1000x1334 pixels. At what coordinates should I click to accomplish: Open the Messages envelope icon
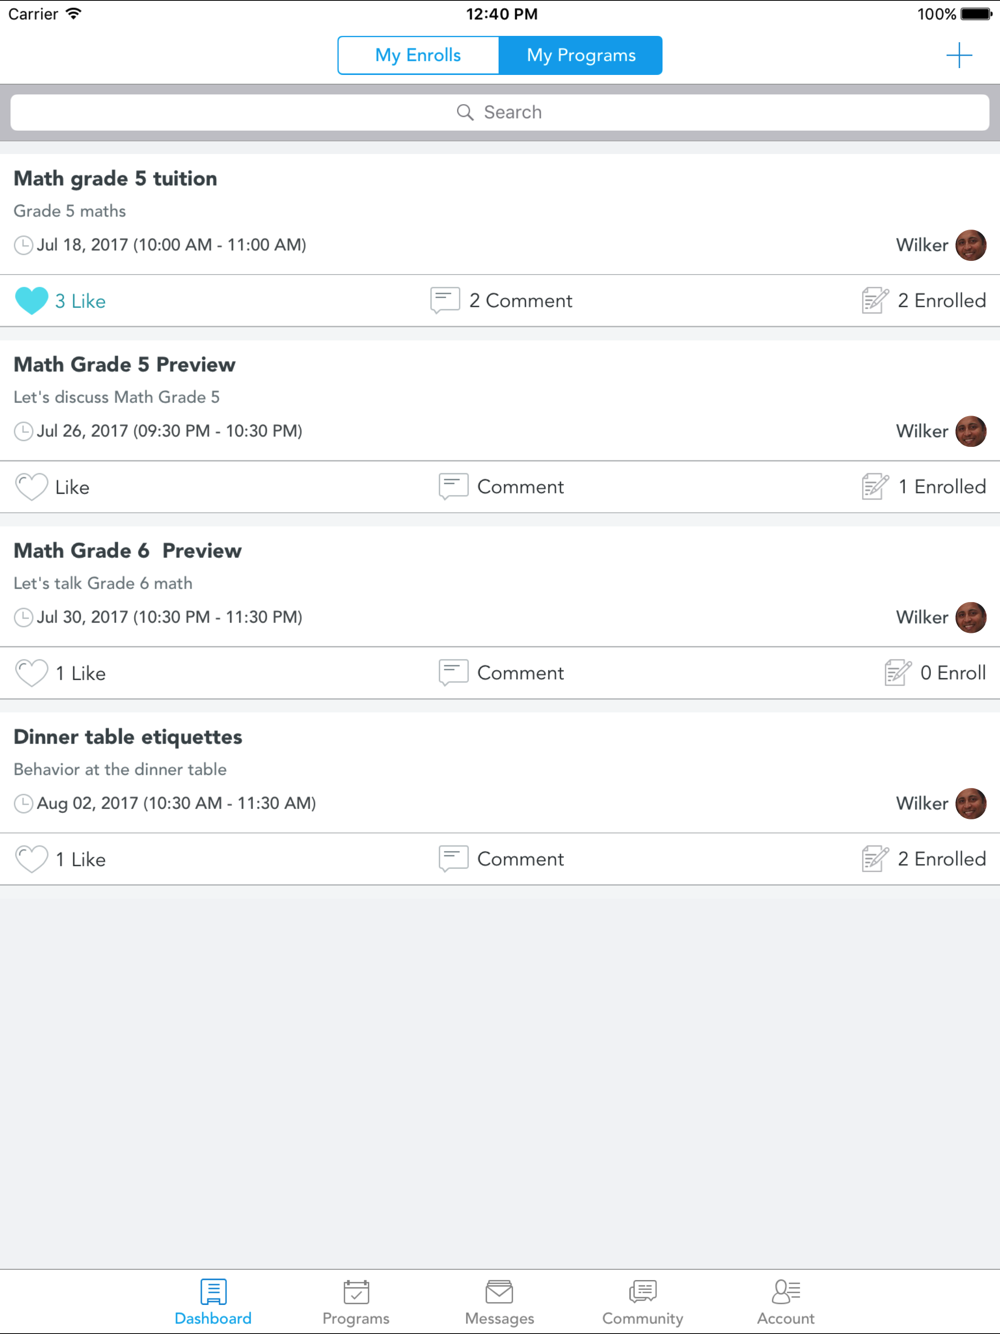coord(499,1292)
